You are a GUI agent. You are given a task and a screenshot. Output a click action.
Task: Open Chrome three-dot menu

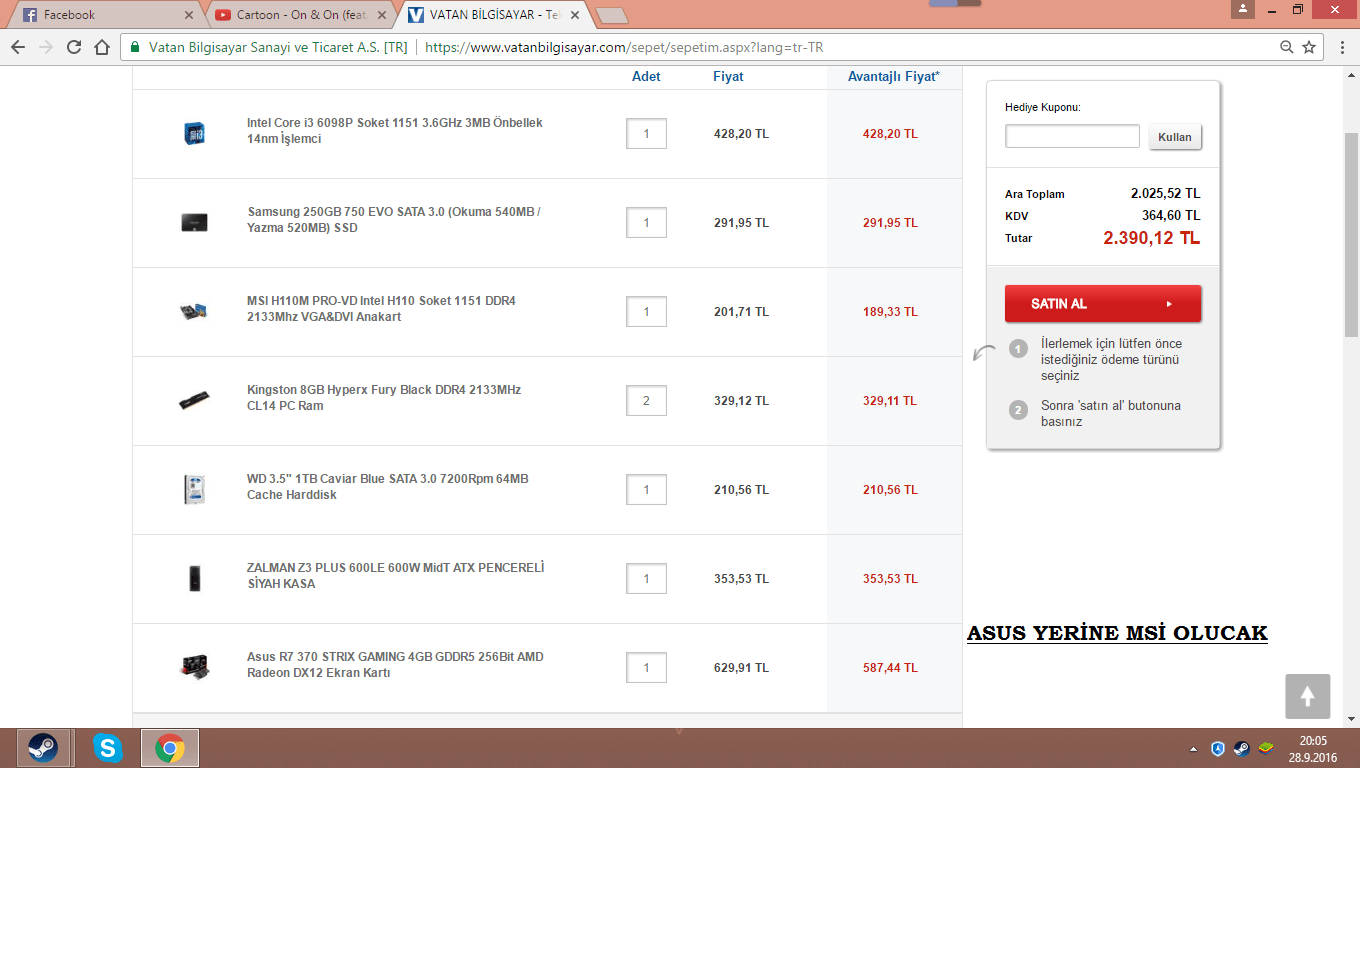(1342, 47)
